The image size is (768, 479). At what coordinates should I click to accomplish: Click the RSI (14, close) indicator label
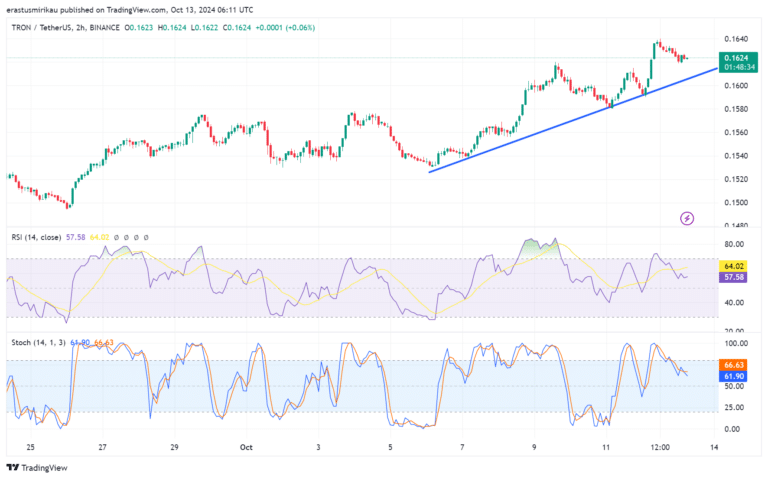[x=34, y=237]
